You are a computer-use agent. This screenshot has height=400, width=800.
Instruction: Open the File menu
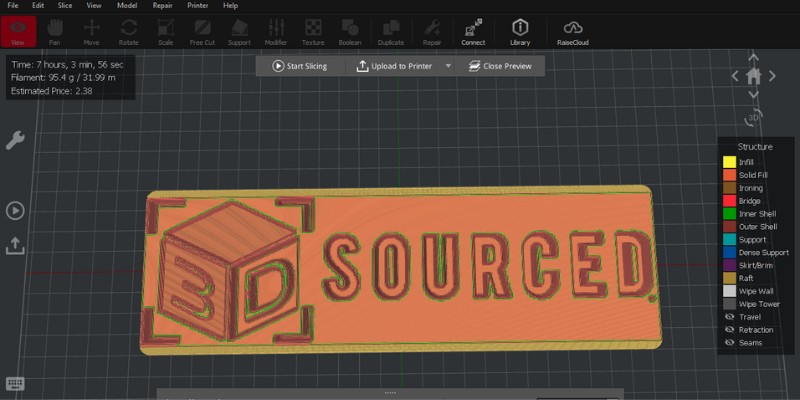click(x=13, y=6)
